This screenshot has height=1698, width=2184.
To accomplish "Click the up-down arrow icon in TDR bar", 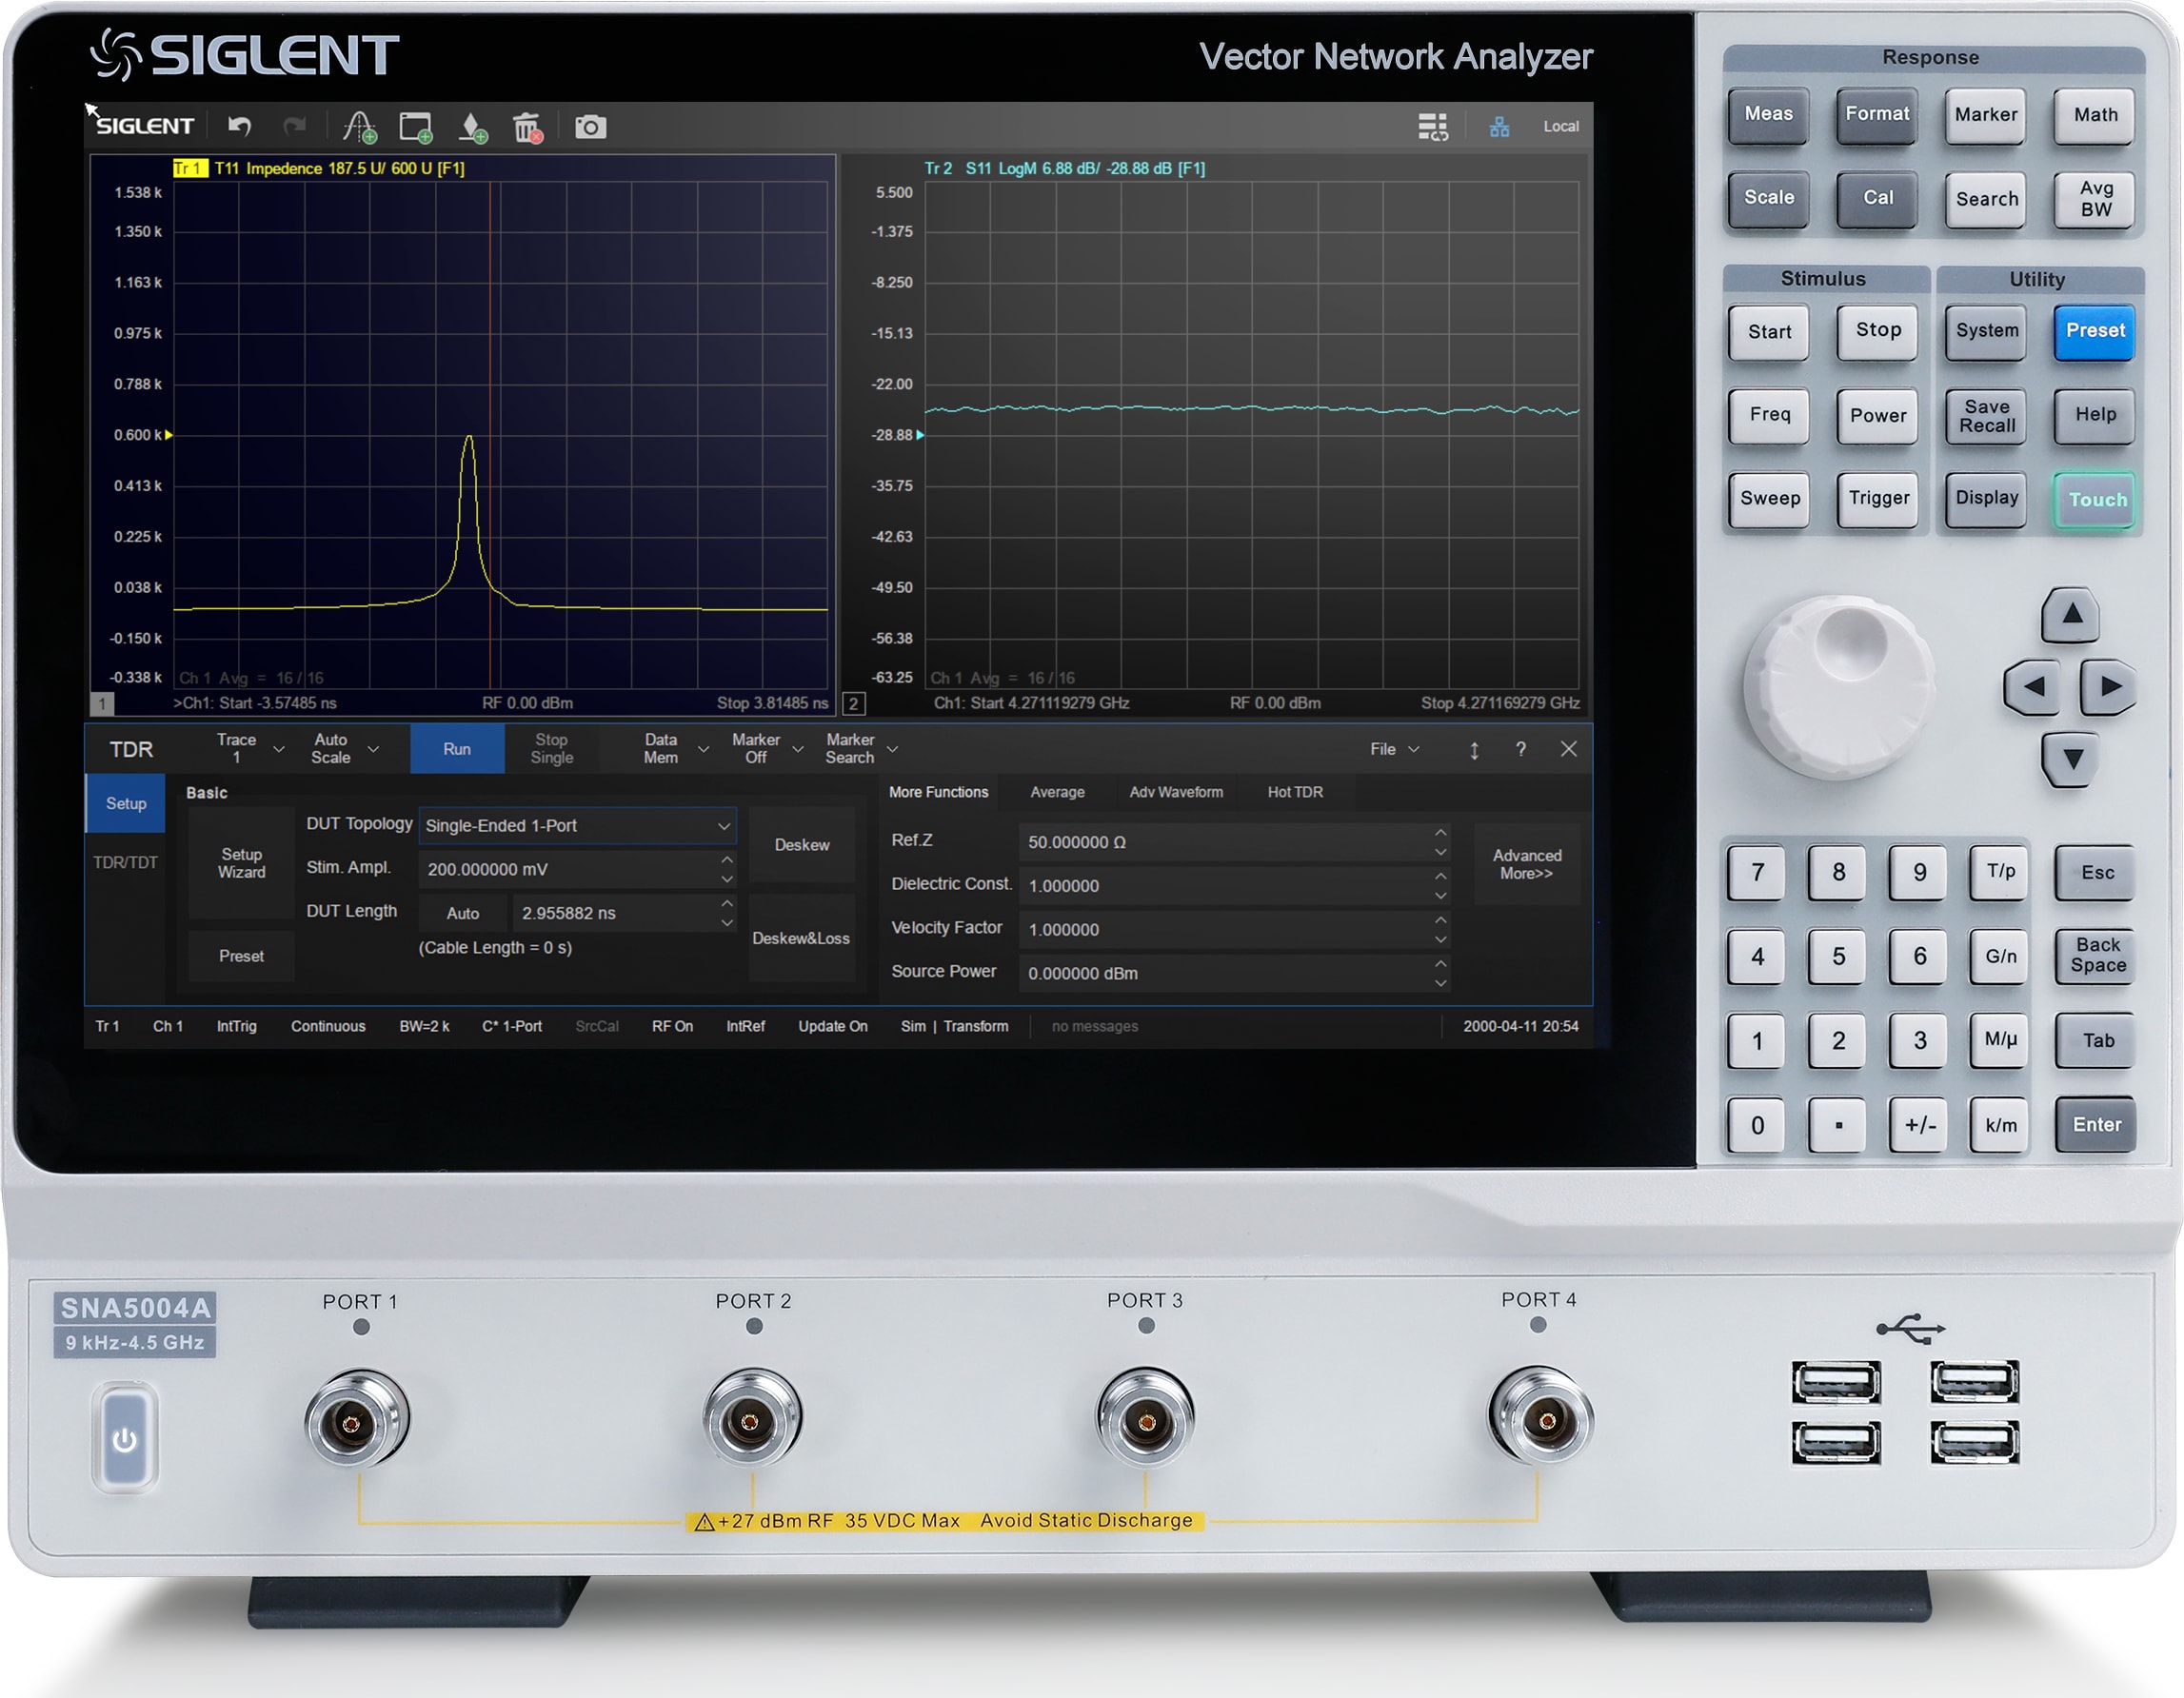I will (1473, 750).
